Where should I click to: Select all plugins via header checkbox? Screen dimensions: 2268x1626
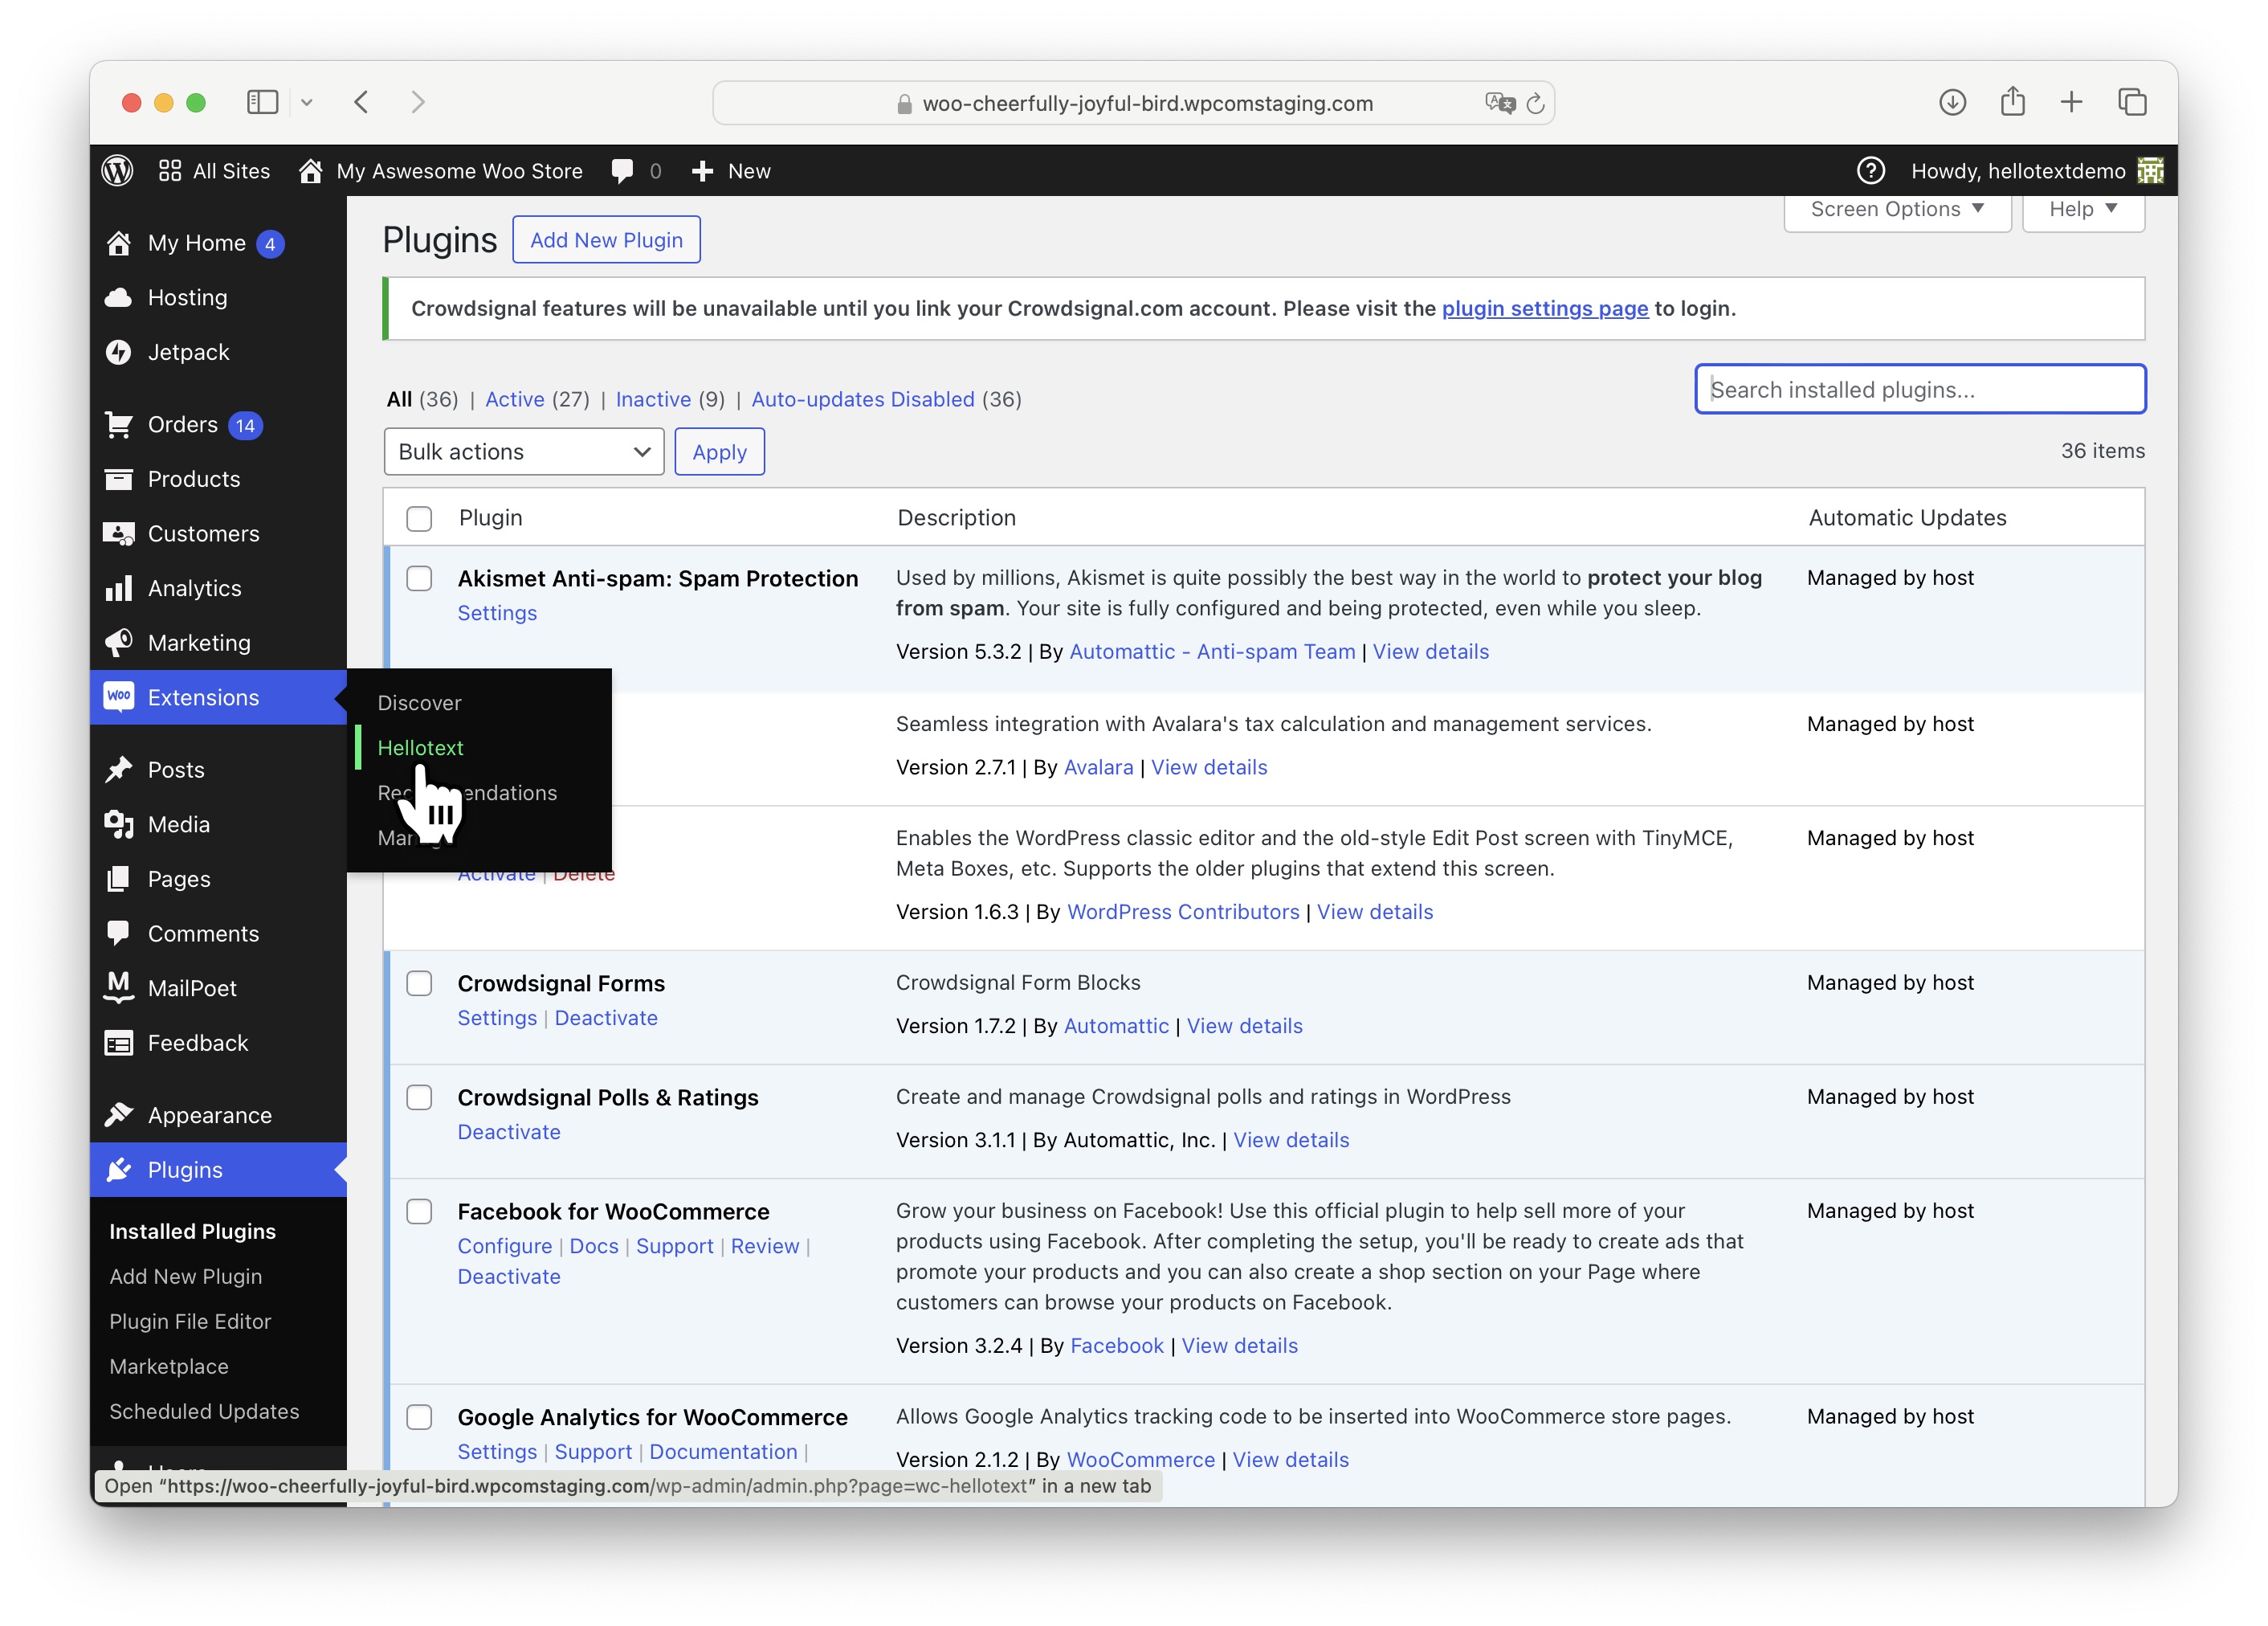pyautogui.click(x=419, y=518)
